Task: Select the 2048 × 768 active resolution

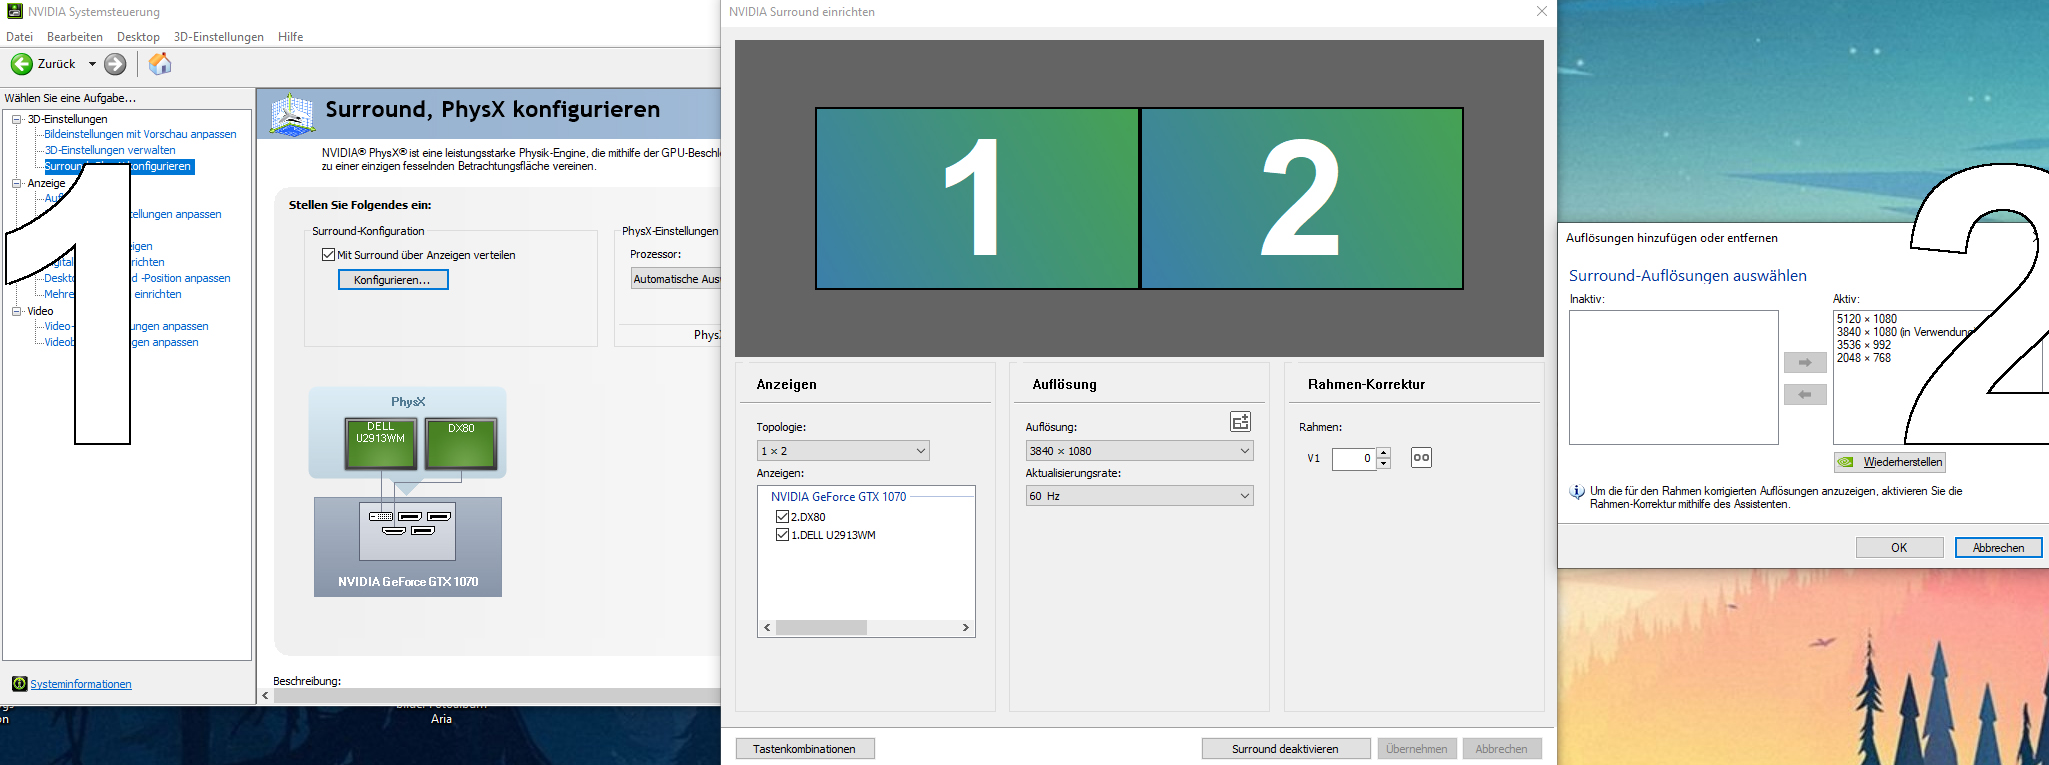Action: click(1864, 358)
